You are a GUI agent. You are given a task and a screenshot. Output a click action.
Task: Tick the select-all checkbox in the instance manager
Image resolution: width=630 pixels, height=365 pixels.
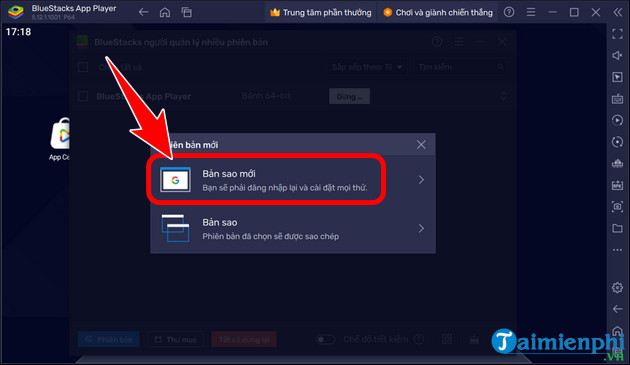click(83, 67)
